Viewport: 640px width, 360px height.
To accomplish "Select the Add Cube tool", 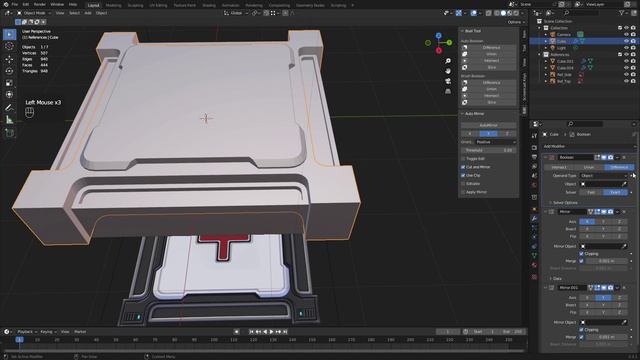I will pos(9,133).
